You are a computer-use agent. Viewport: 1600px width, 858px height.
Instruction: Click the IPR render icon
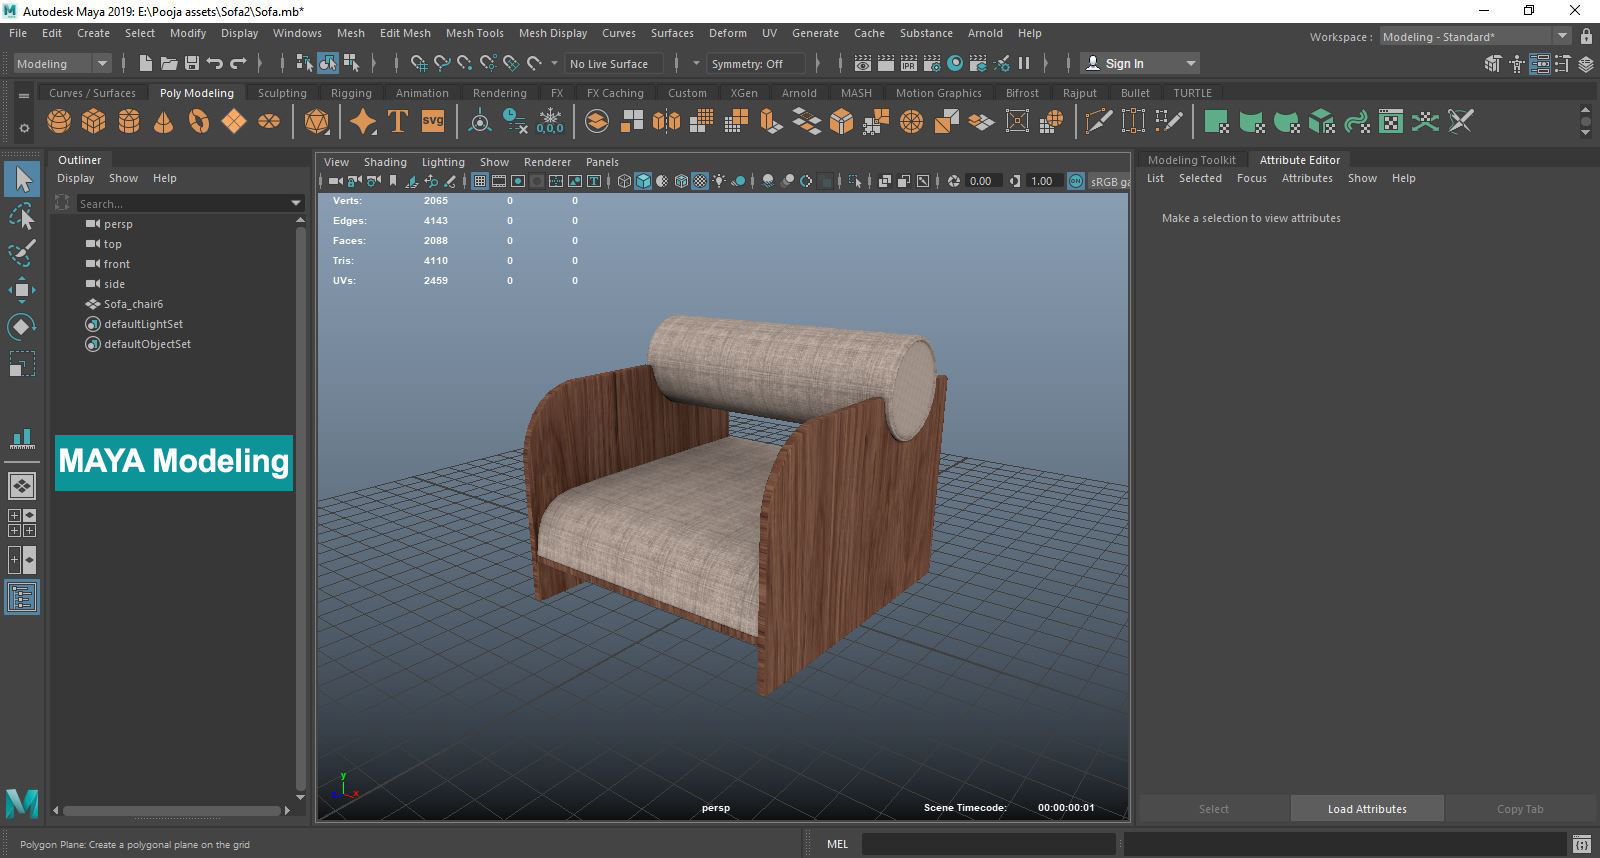click(x=909, y=63)
